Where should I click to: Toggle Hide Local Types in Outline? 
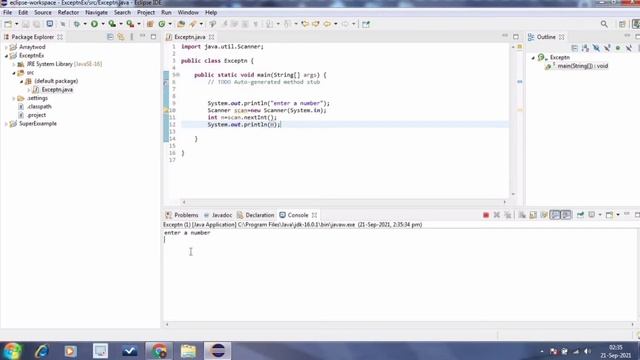(629, 48)
